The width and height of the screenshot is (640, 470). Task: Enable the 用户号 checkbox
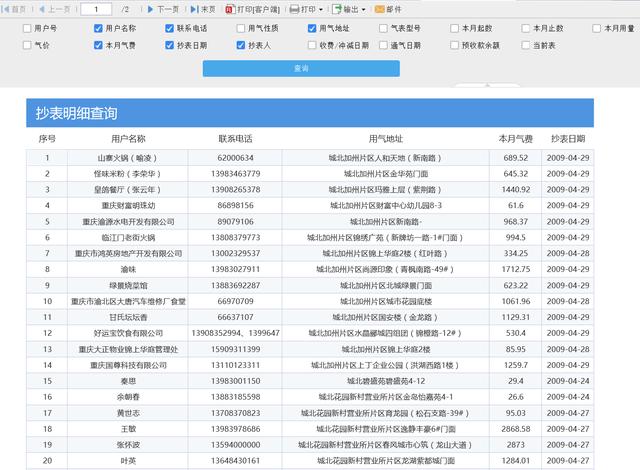click(27, 28)
